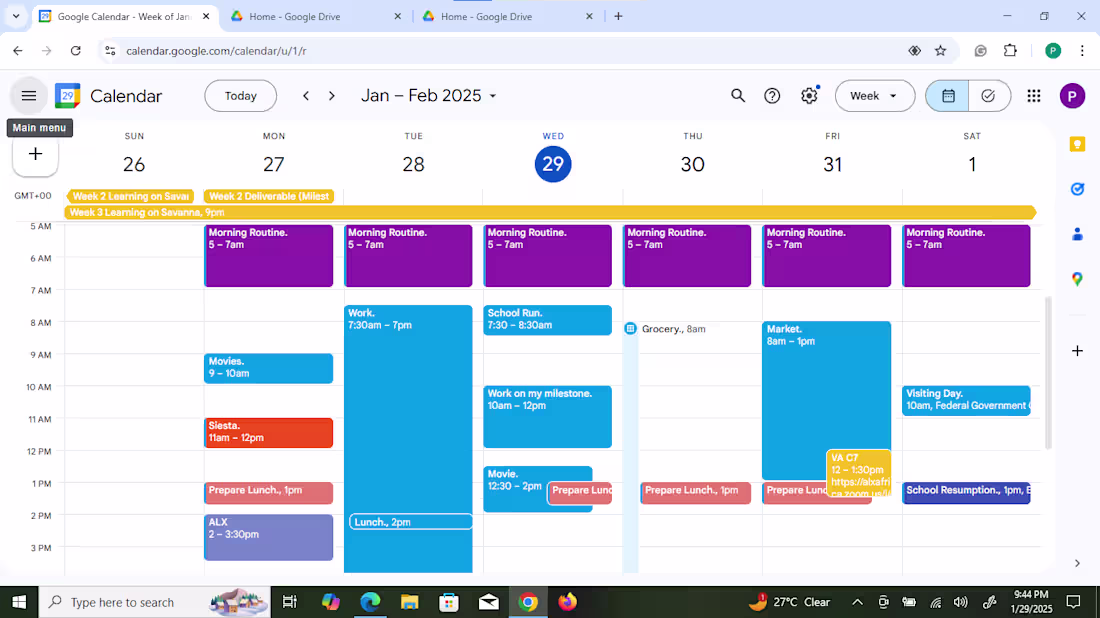Image resolution: width=1100 pixels, height=618 pixels.
Task: Open Google Maps from the side panel
Action: [1076, 278]
